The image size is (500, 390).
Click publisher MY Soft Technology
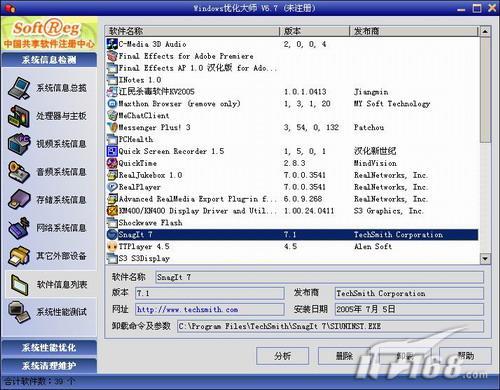(392, 104)
